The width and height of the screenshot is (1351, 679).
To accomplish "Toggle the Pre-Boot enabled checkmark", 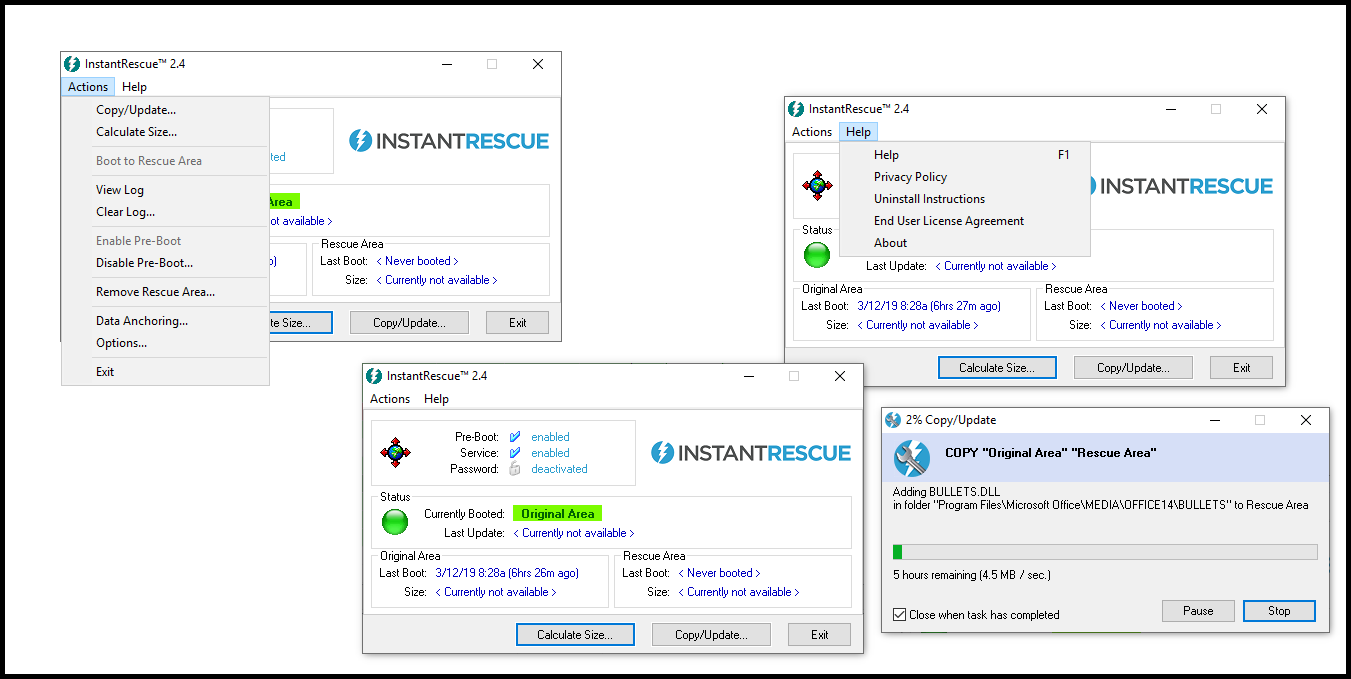I will [515, 437].
